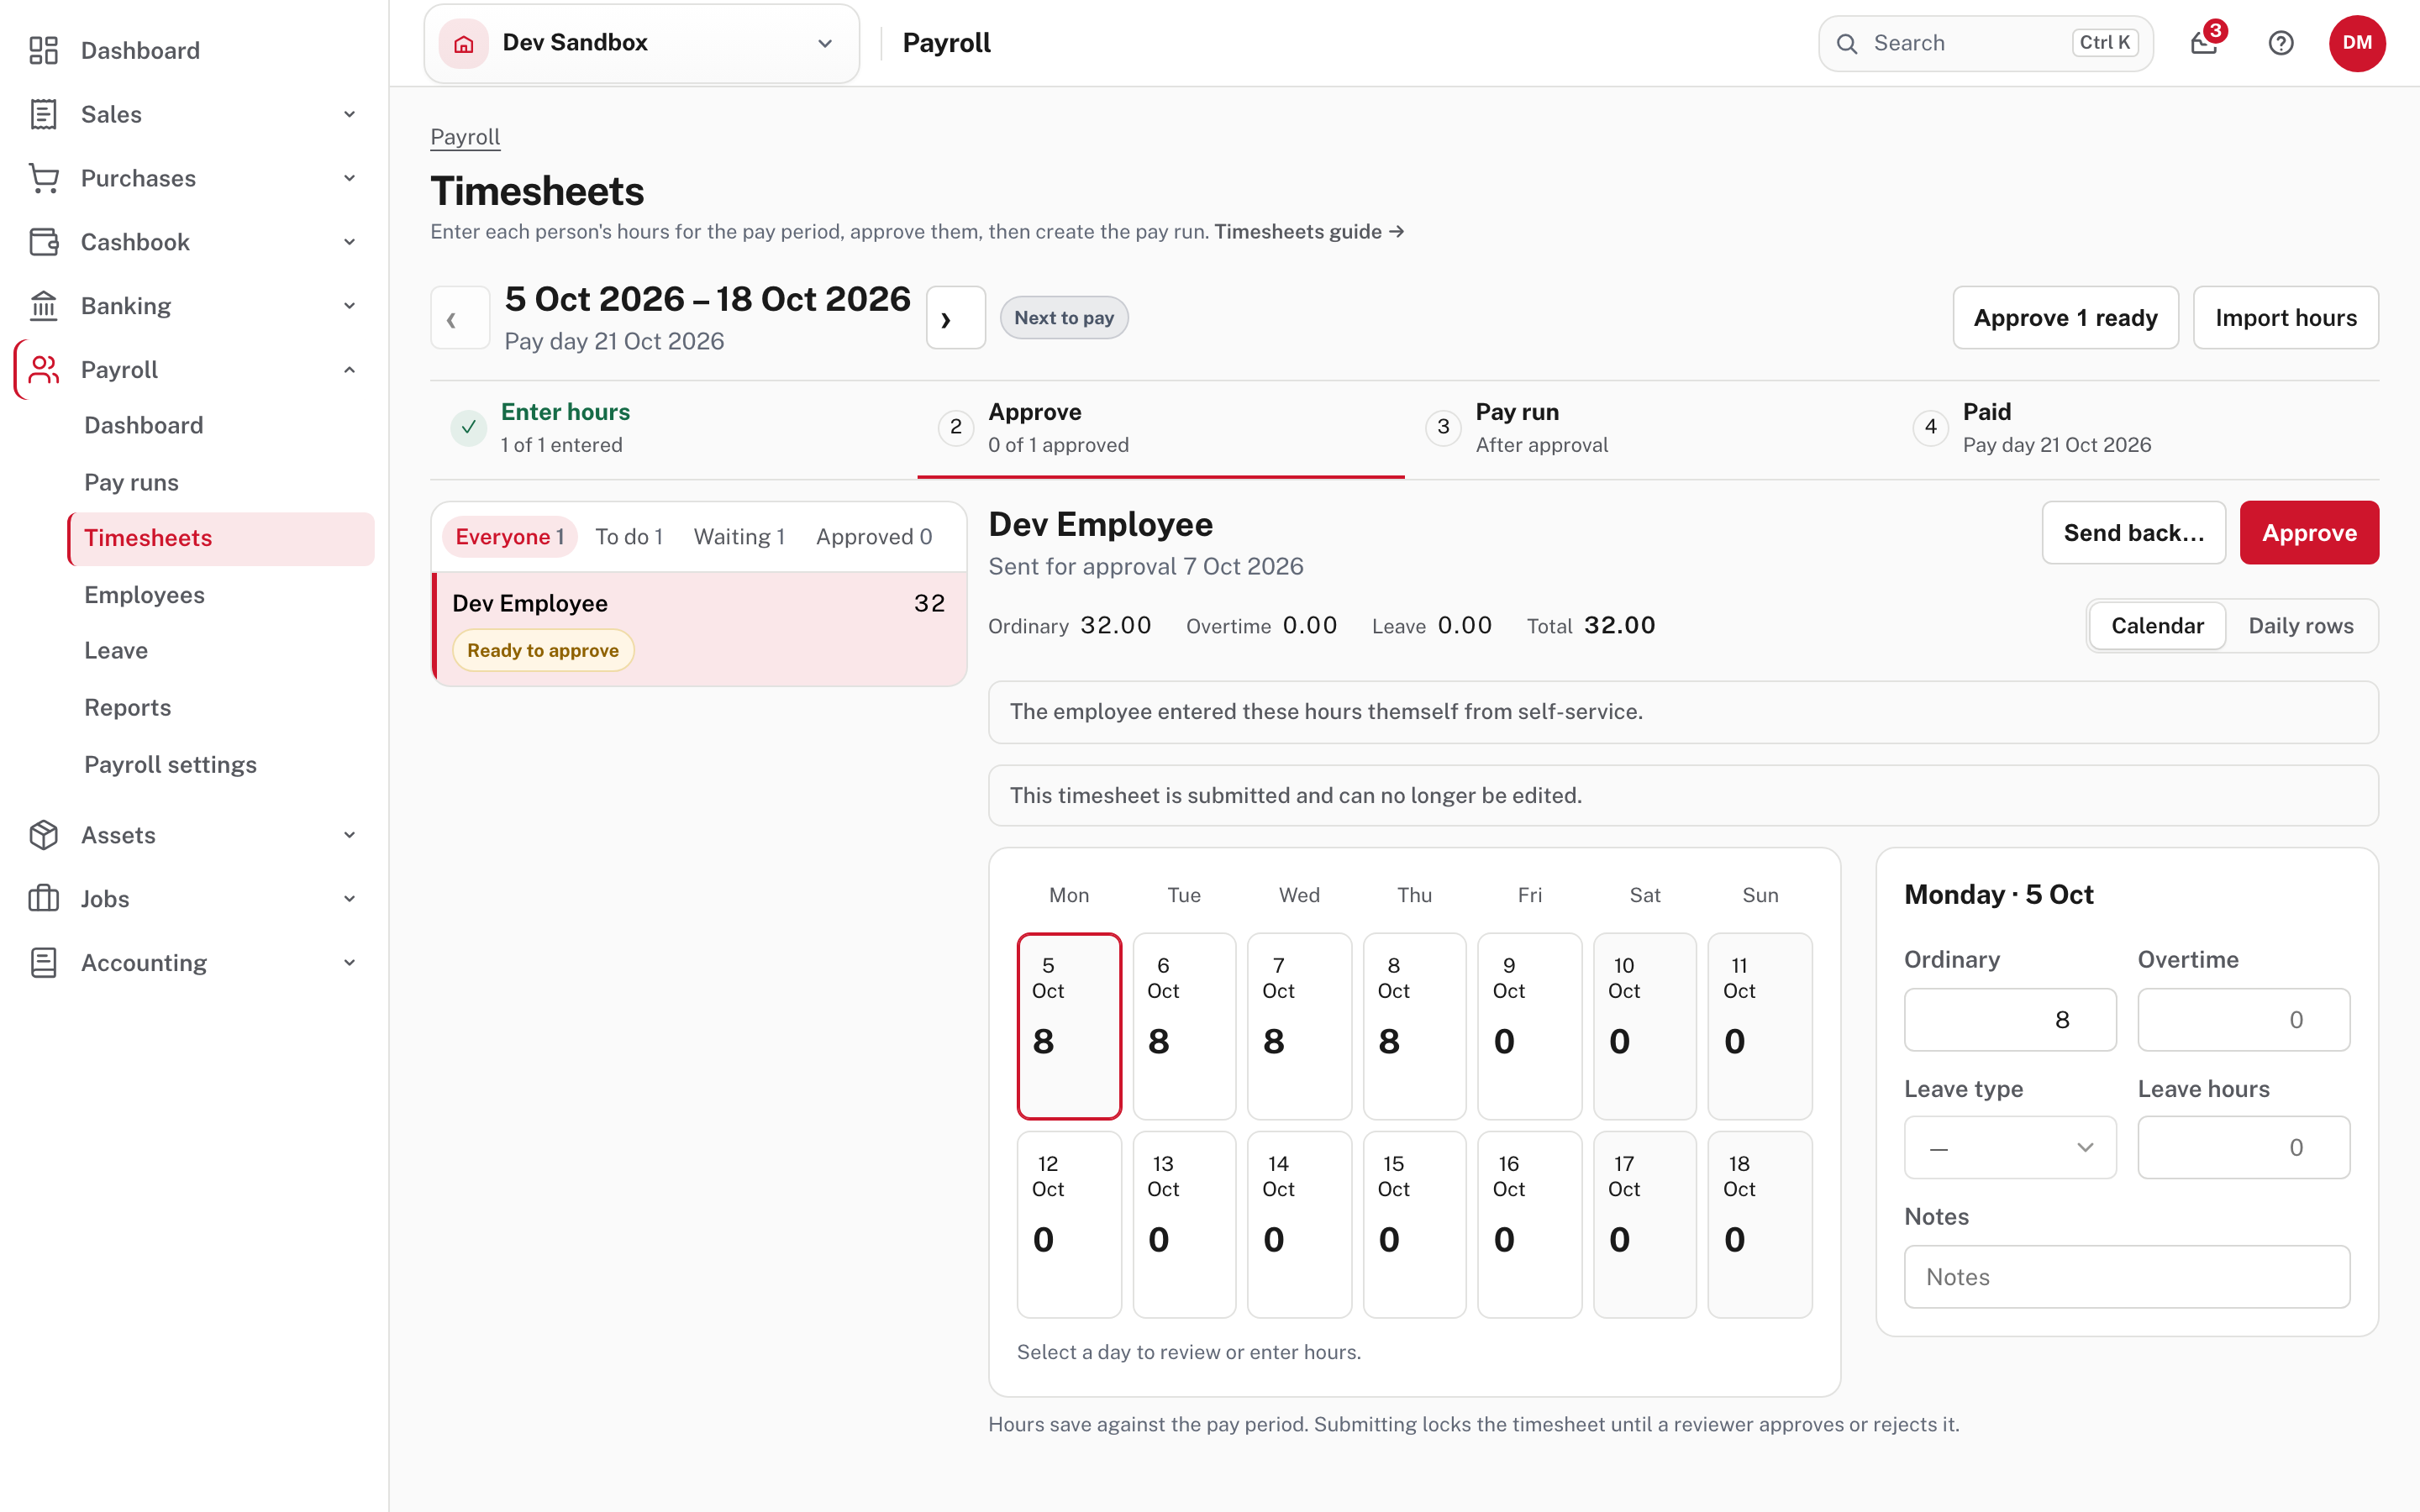2420x1512 pixels.
Task: Go to next pay period arrow
Action: [x=956, y=318]
